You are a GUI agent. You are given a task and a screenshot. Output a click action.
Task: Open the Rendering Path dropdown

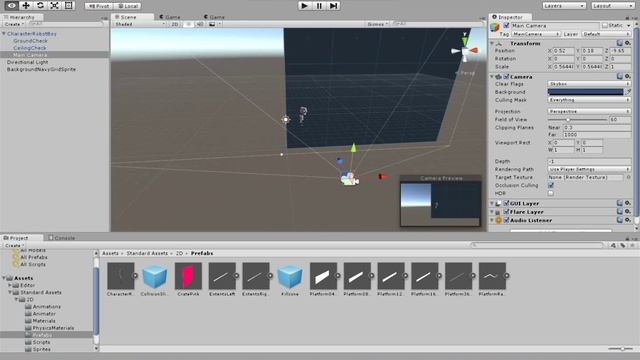[589, 169]
